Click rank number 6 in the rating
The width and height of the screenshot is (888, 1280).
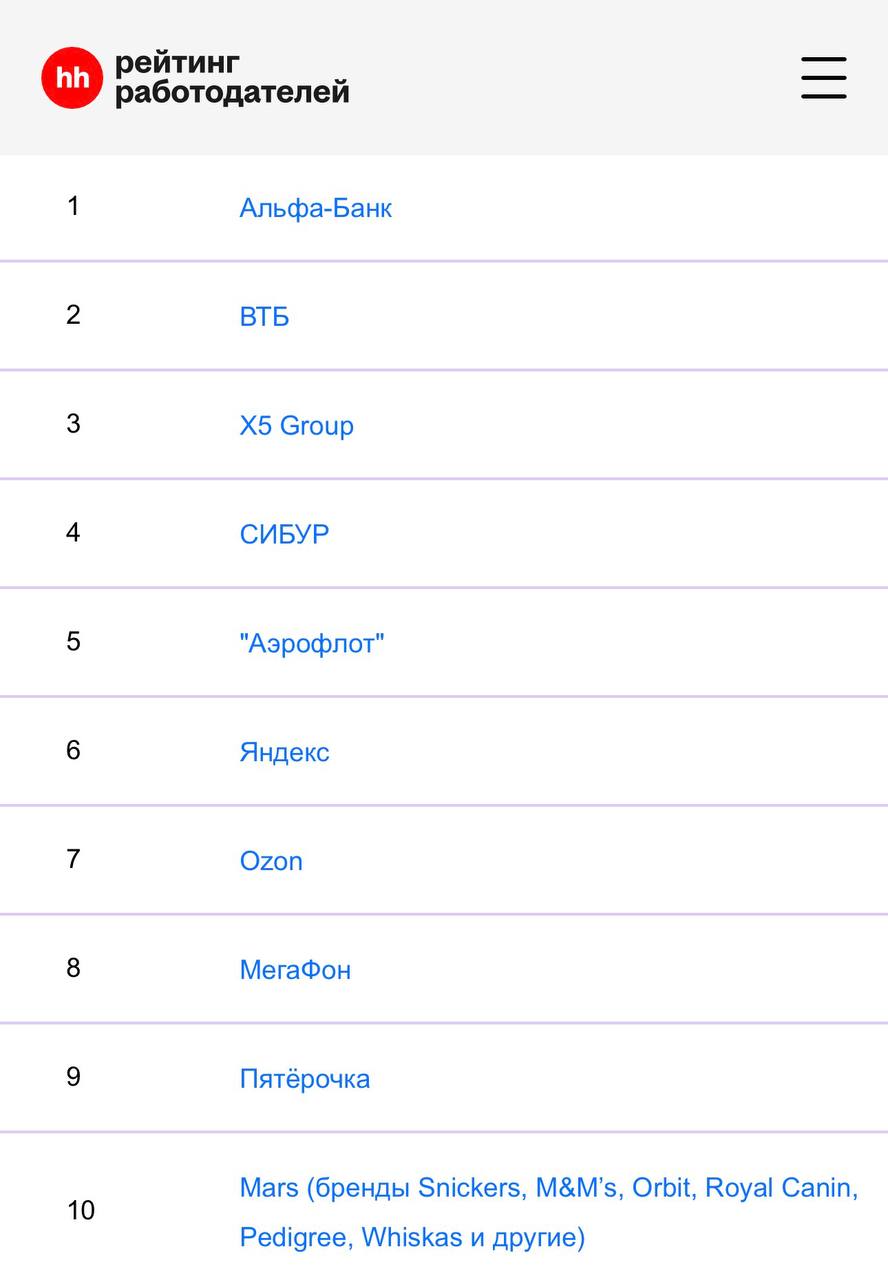[73, 750]
